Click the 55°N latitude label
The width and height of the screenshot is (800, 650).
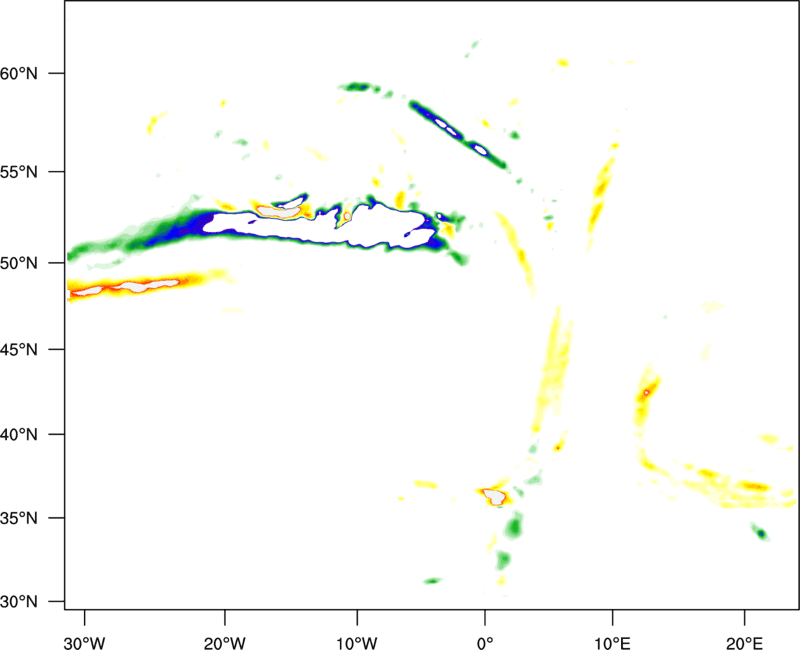19,172
